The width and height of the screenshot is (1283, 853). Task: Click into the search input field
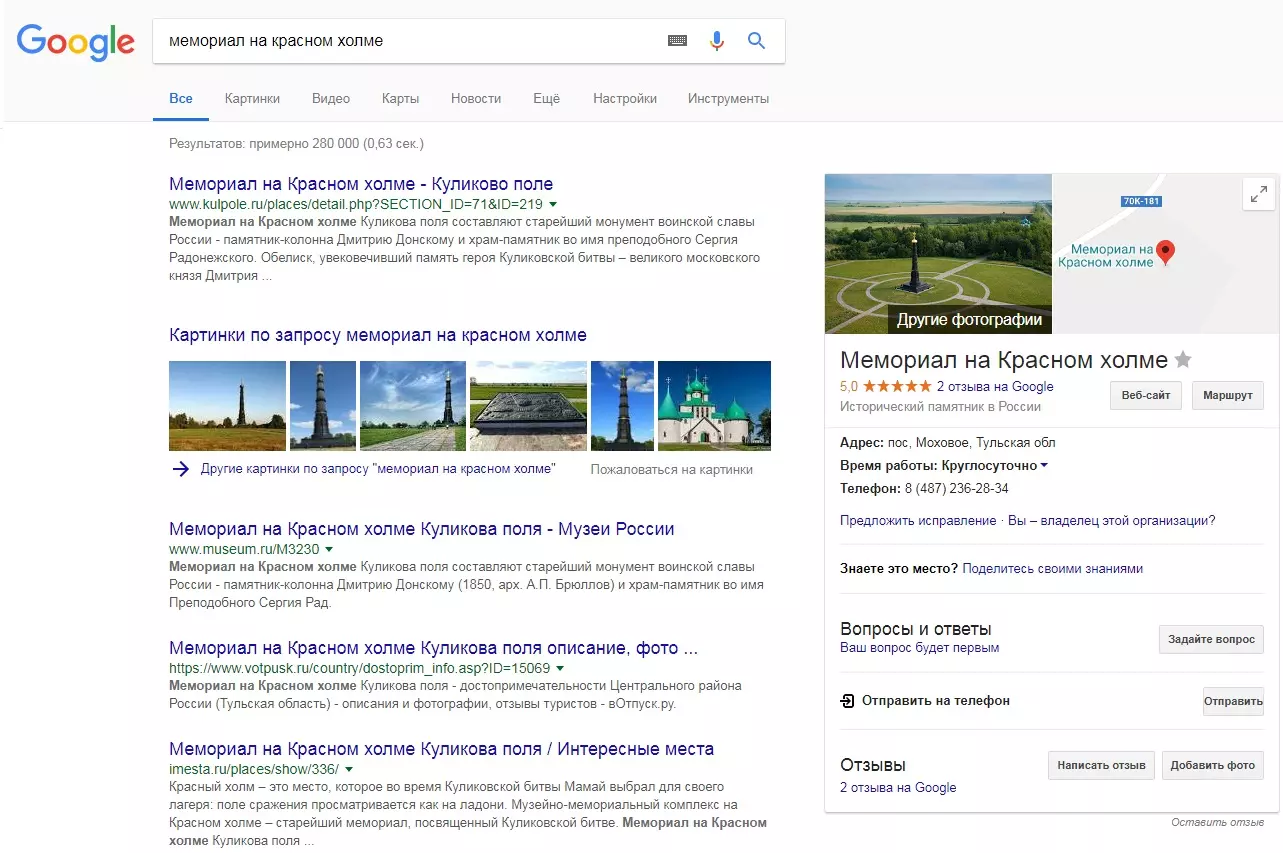click(x=410, y=41)
